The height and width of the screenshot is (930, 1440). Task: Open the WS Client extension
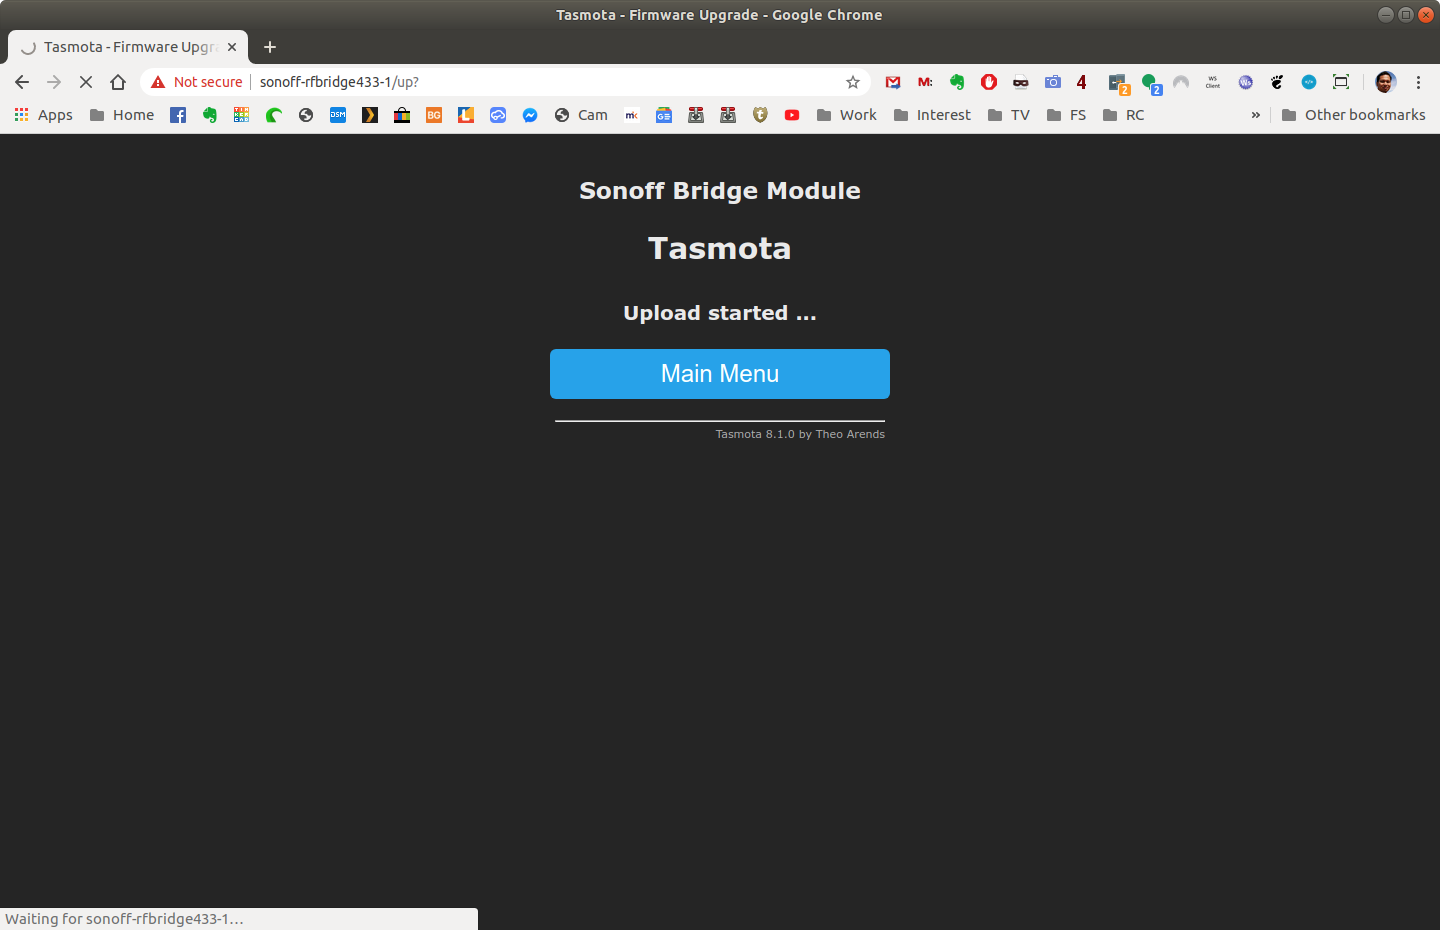pos(1213,82)
